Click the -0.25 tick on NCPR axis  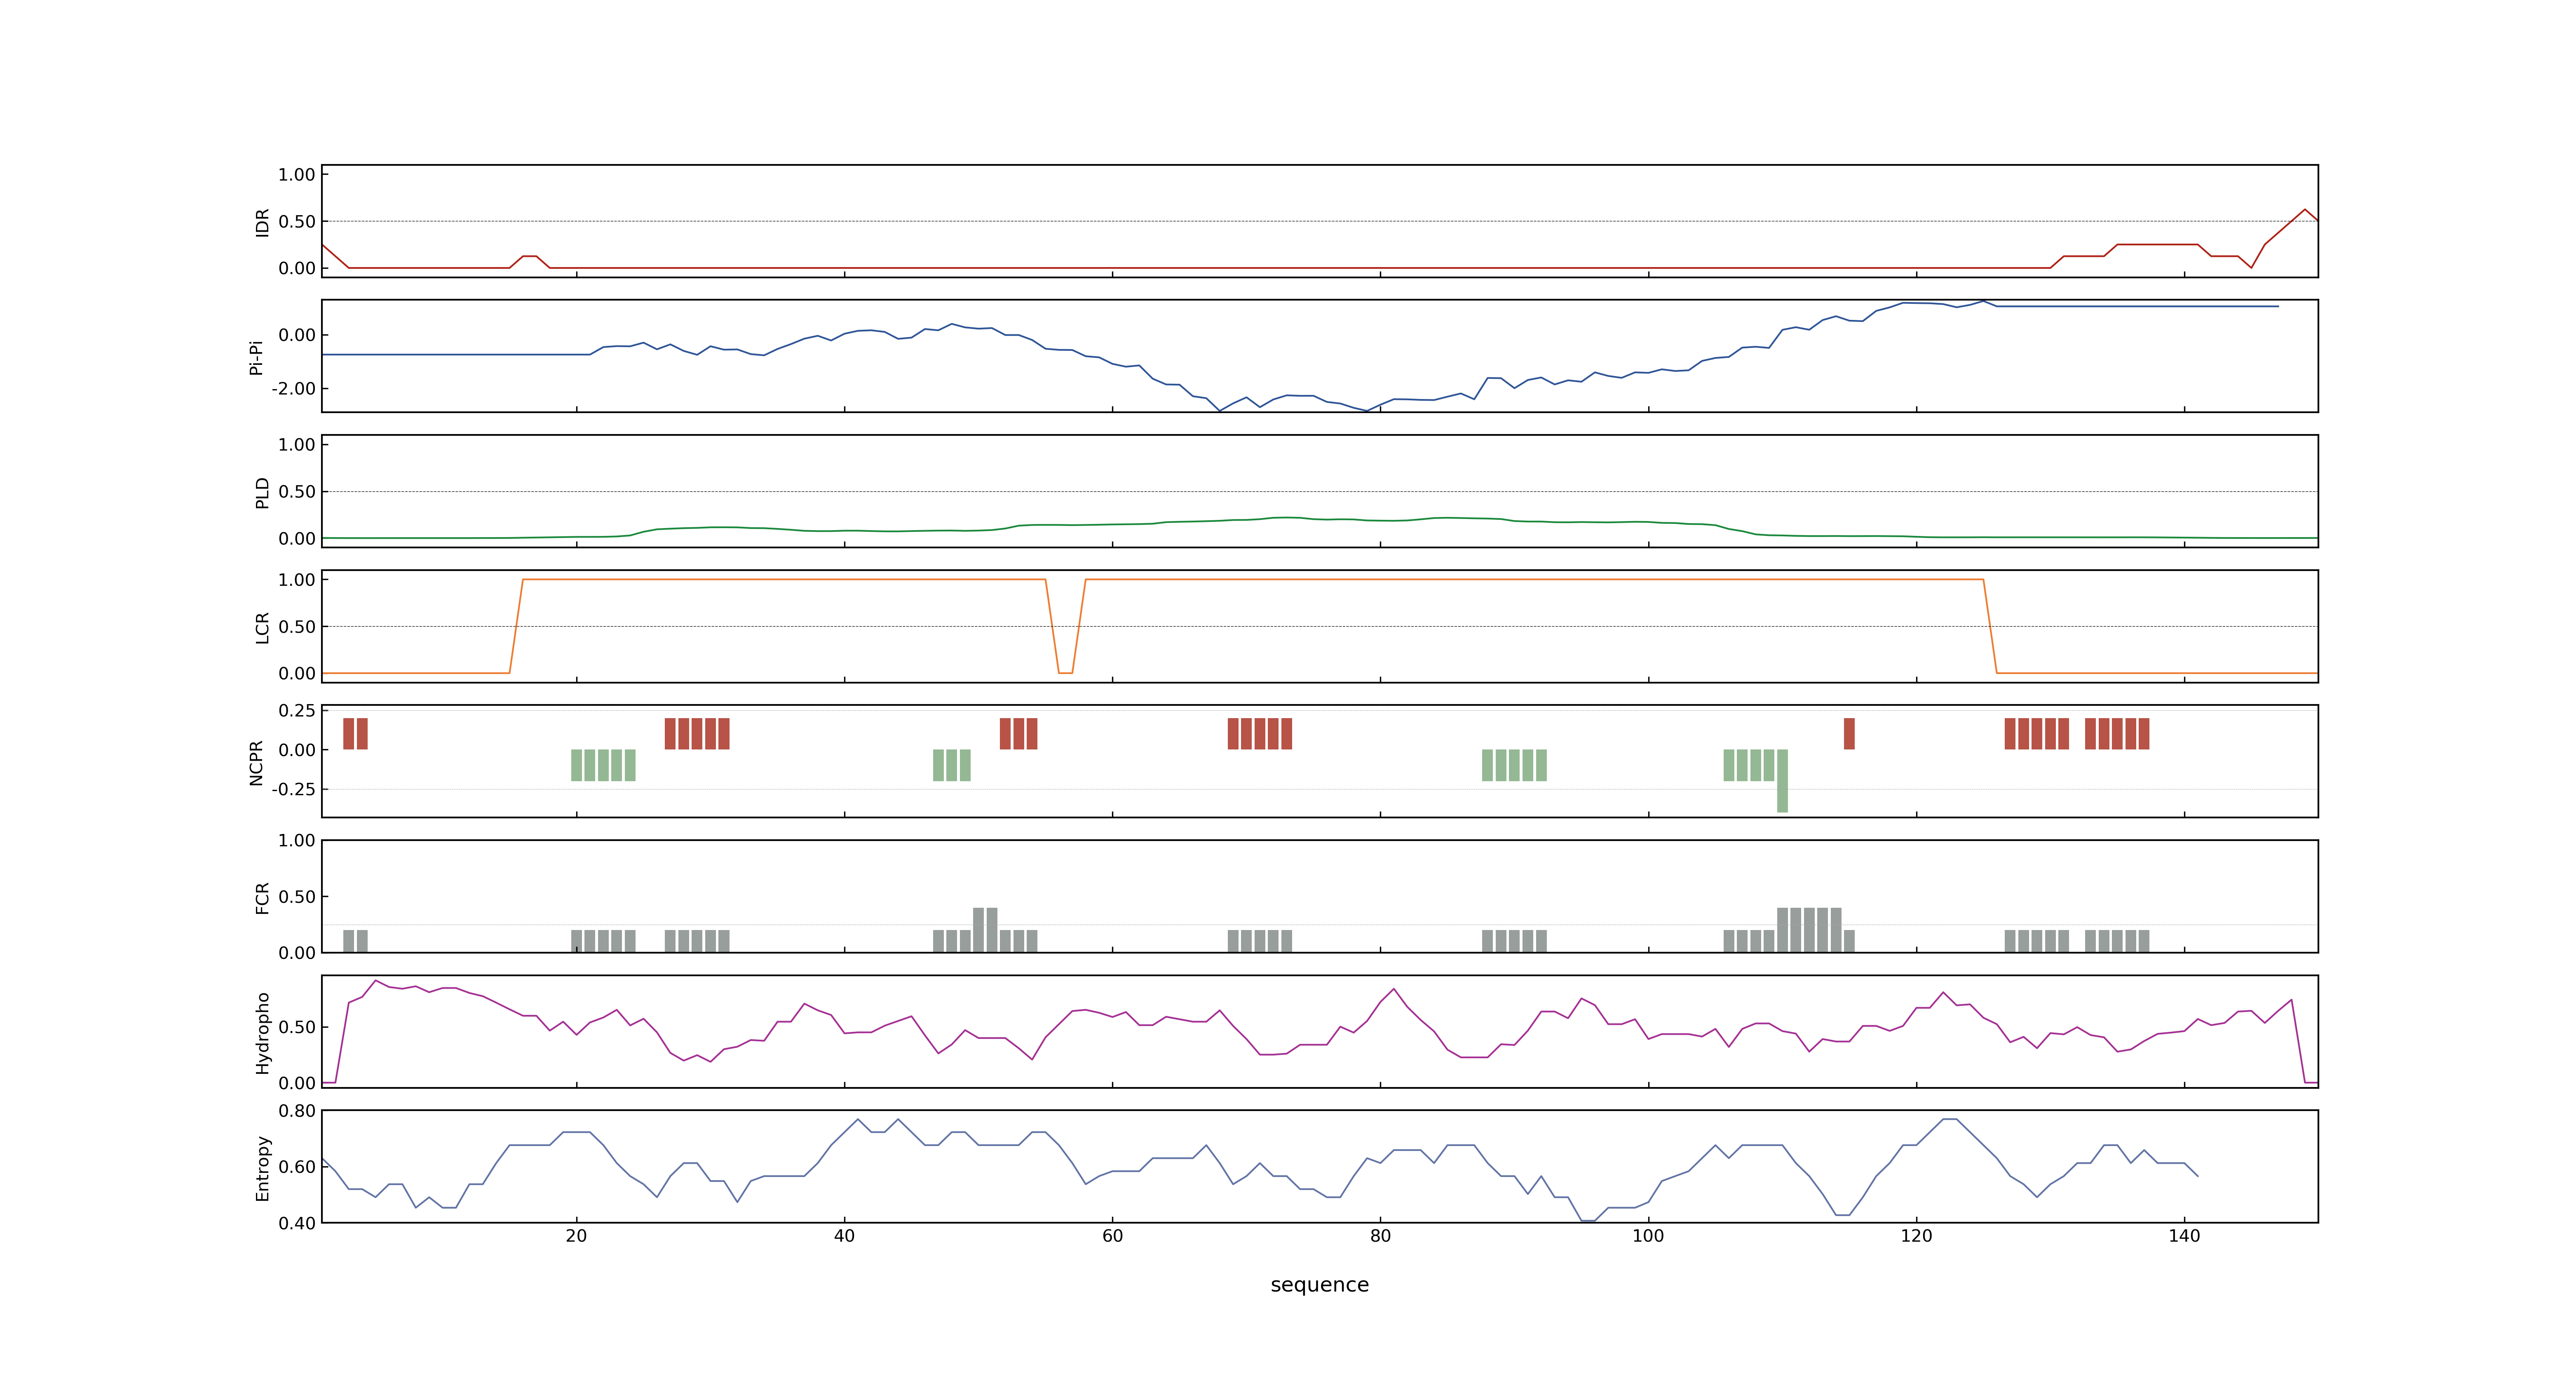(x=293, y=789)
